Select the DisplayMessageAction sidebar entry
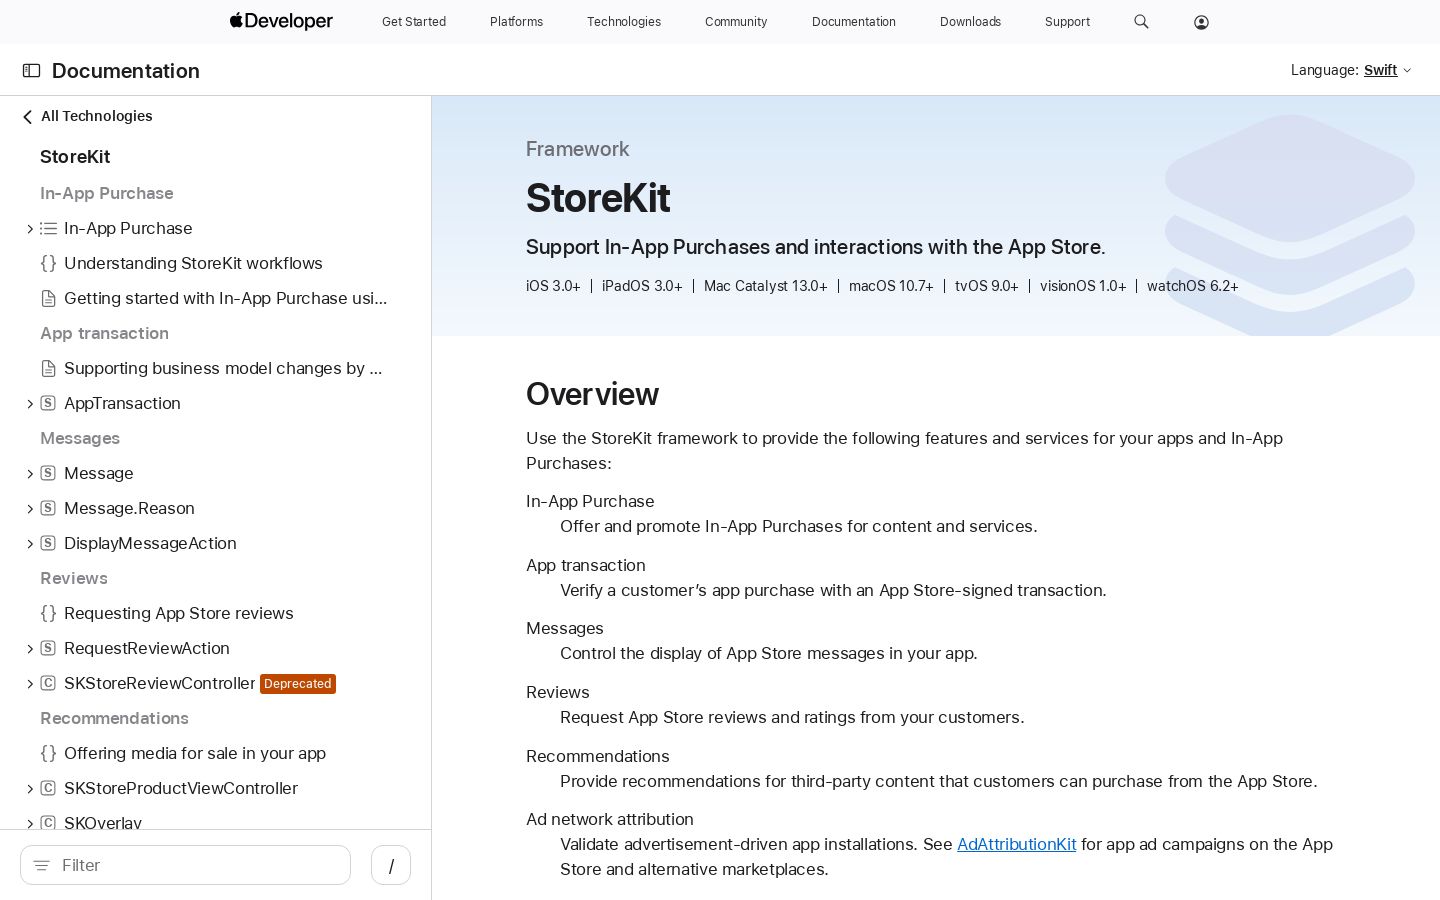The image size is (1440, 900). pos(150,544)
